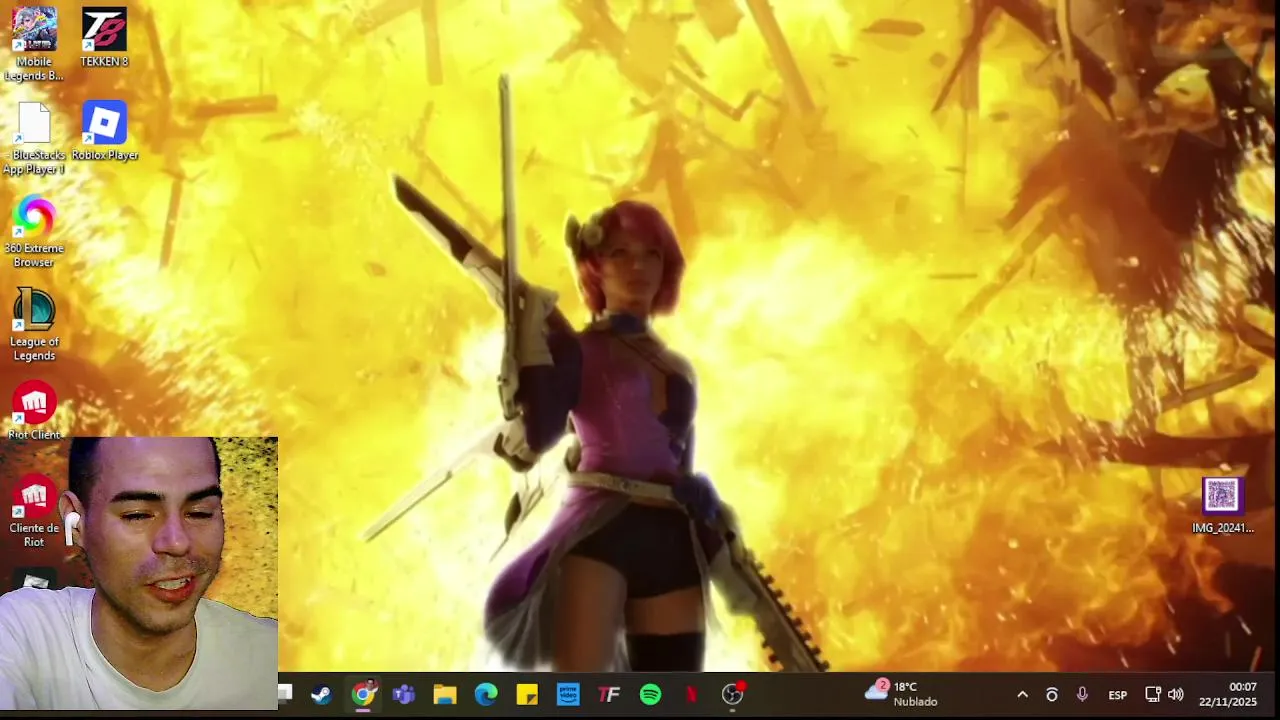Open the Roblox Player desktop icon

click(104, 131)
